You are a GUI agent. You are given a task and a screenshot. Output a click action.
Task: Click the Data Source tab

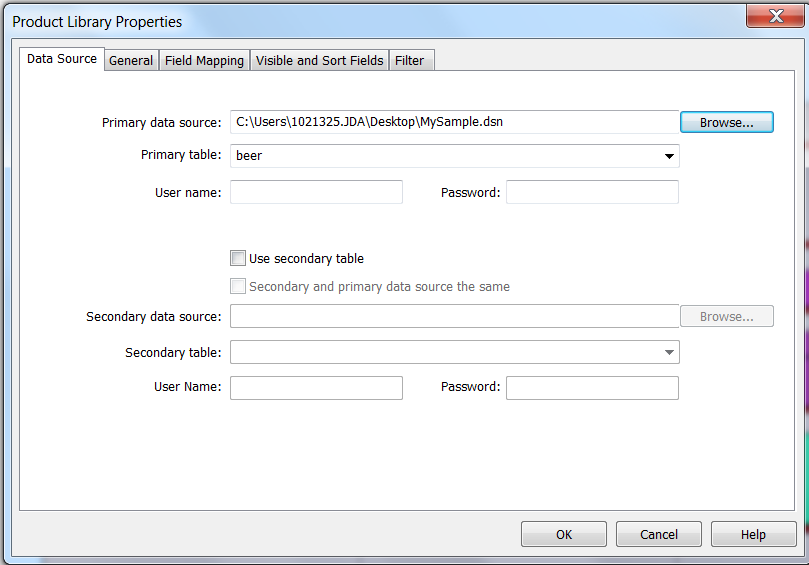(62, 59)
